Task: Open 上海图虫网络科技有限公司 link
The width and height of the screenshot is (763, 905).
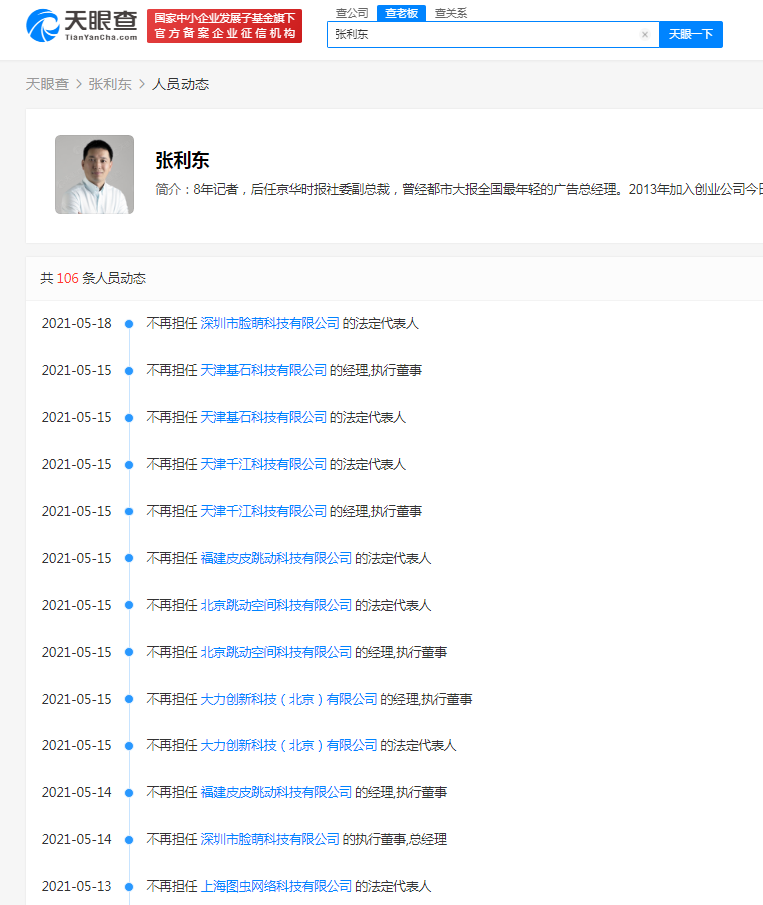Action: tap(276, 886)
